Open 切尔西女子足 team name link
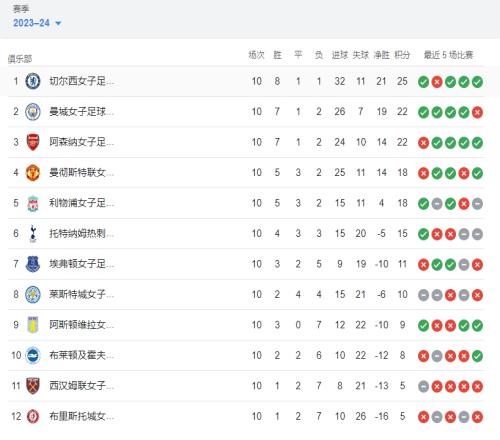Image resolution: width=500 pixels, height=440 pixels. point(82,81)
